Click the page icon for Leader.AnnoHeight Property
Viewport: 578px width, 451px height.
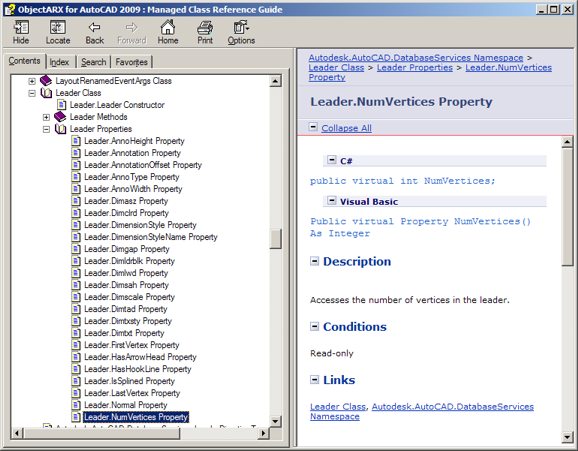pyautogui.click(x=76, y=141)
